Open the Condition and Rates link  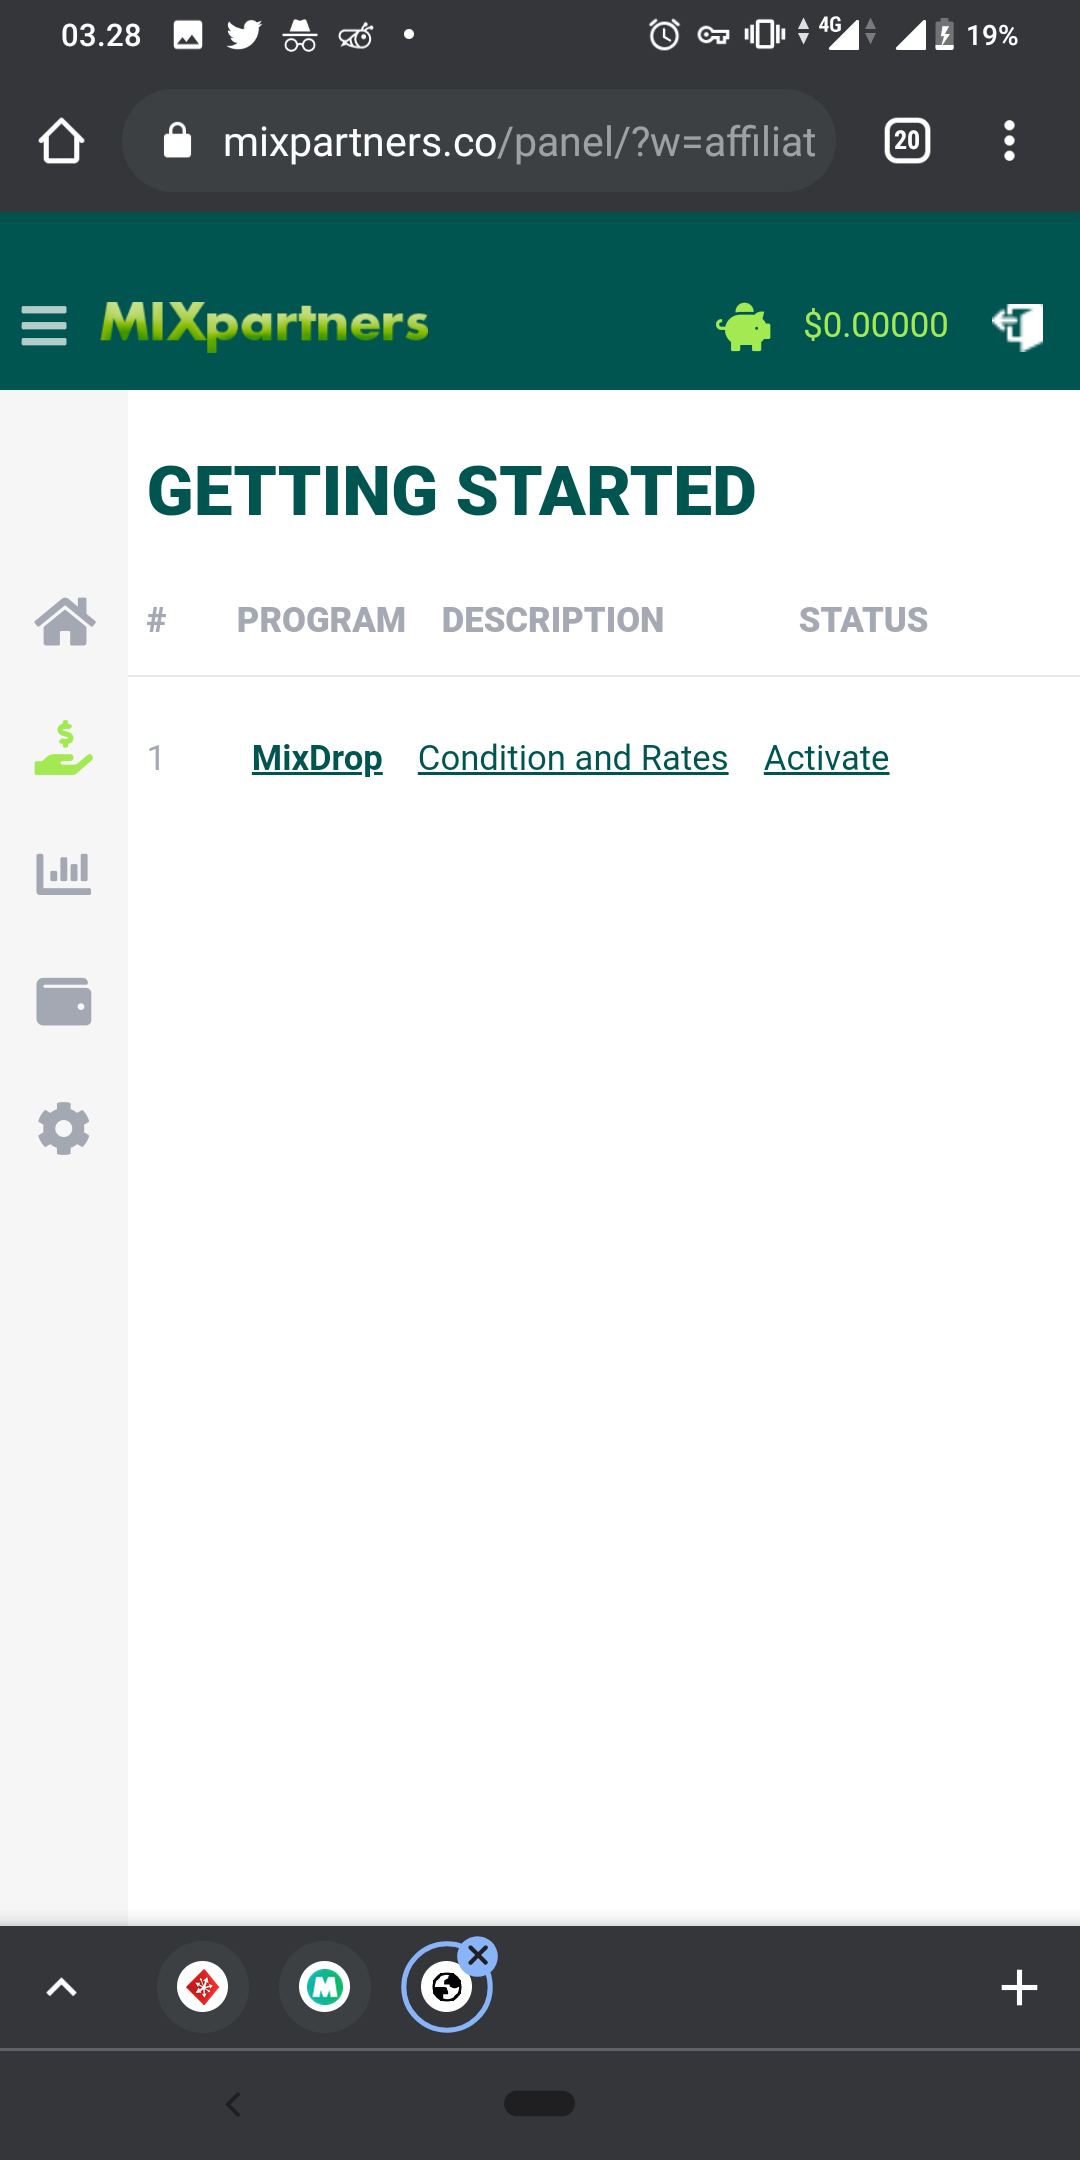click(572, 758)
